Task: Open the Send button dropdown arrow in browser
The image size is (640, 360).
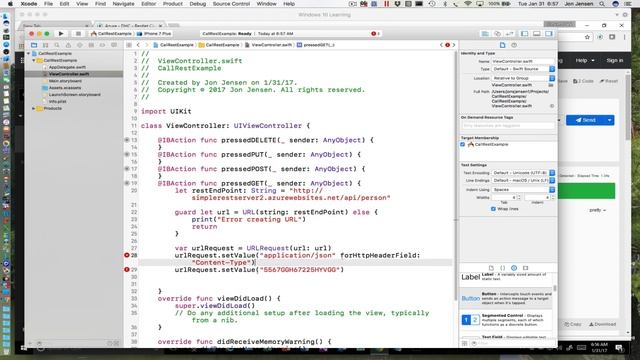Action: pyautogui.click(x=609, y=120)
